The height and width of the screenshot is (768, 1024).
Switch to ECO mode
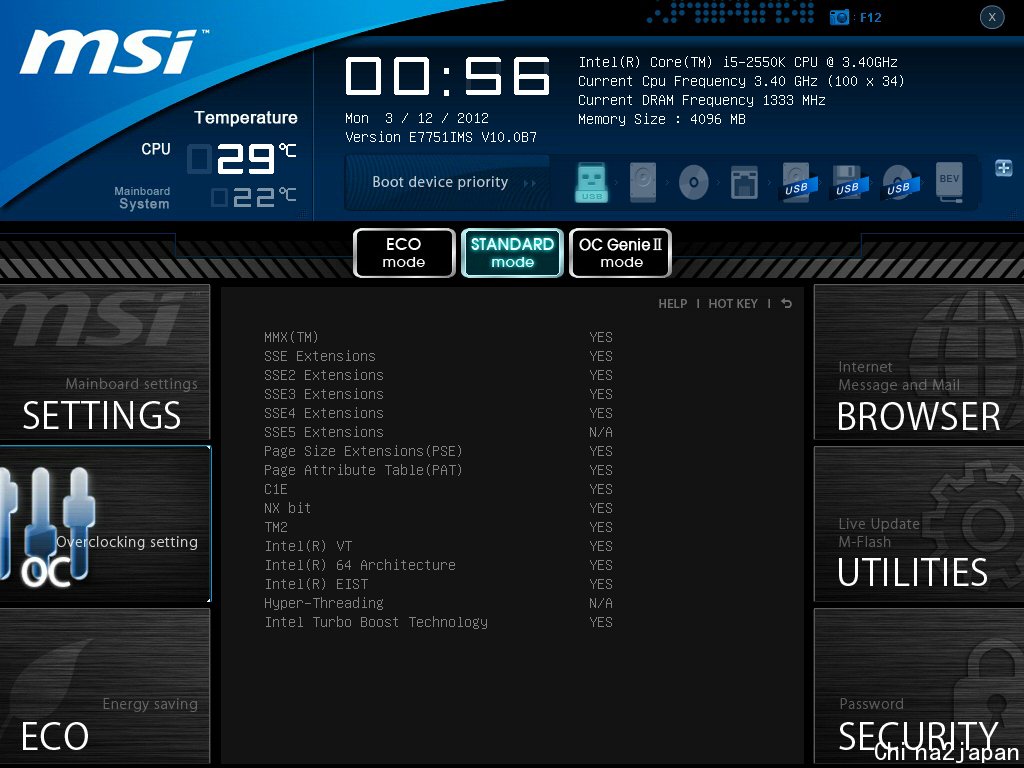coord(404,253)
